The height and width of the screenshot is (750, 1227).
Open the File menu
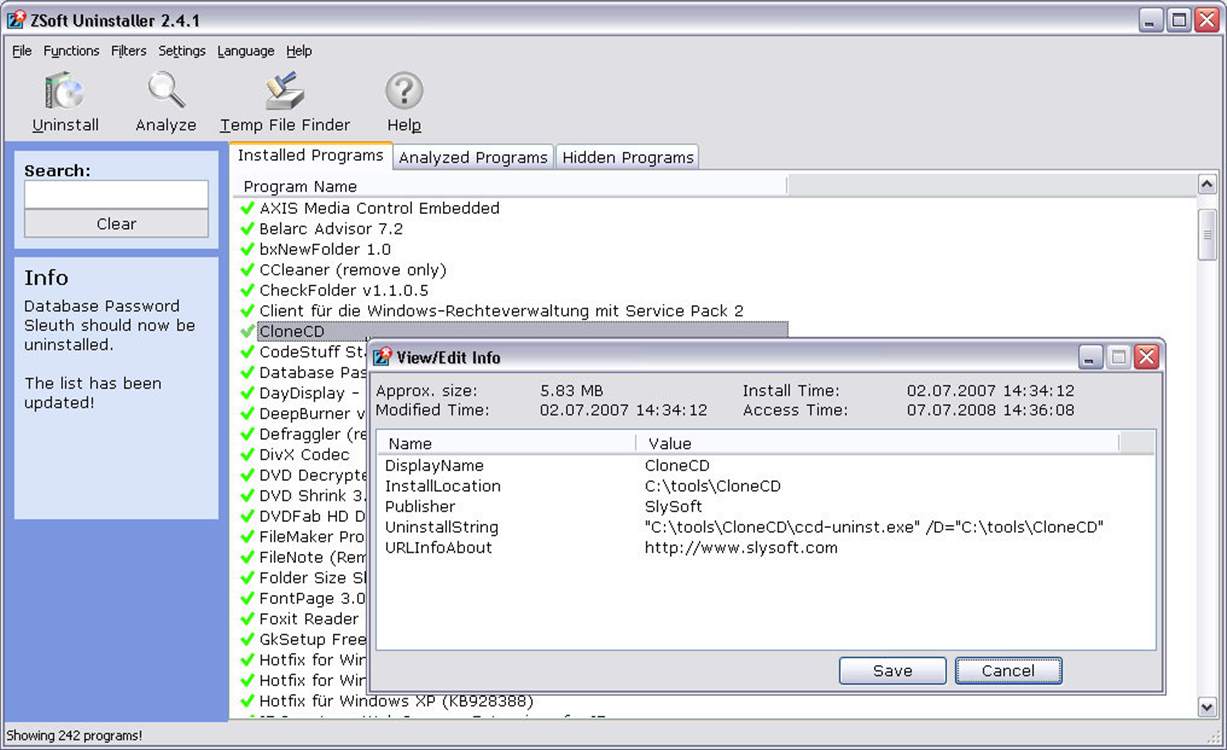[x=22, y=51]
